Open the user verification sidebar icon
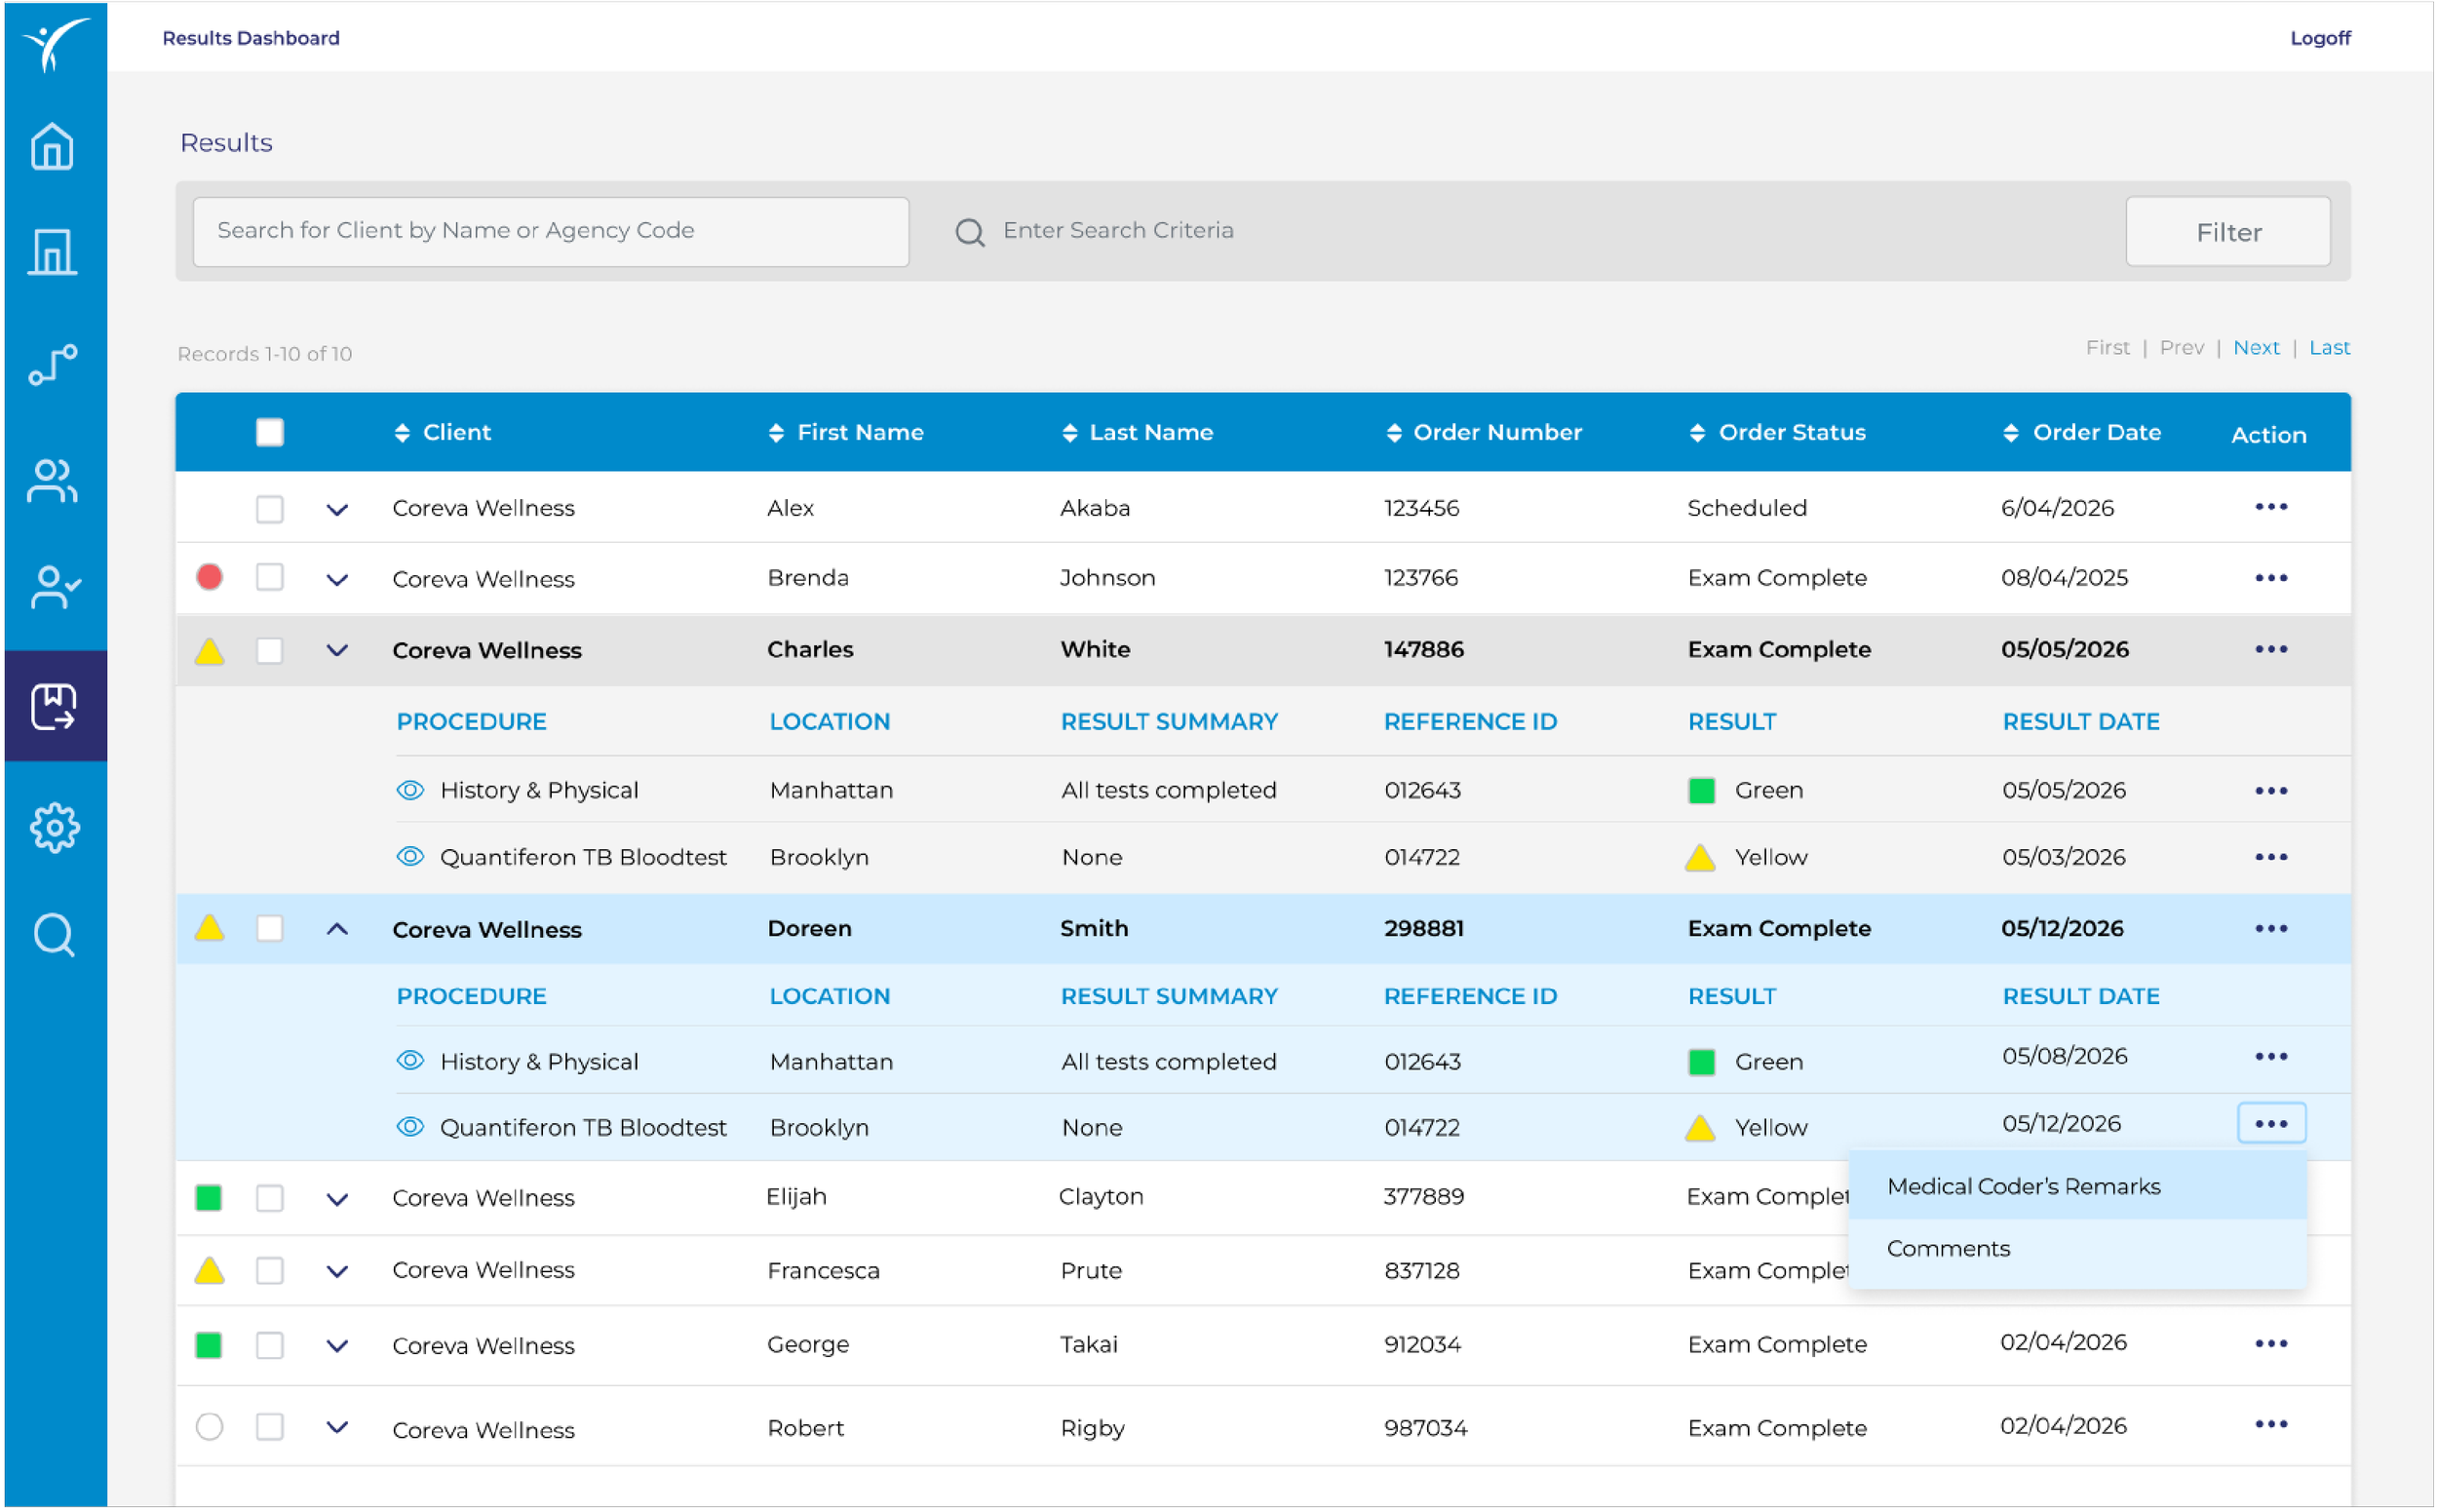The width and height of the screenshot is (2437, 1512). pyautogui.click(x=54, y=587)
